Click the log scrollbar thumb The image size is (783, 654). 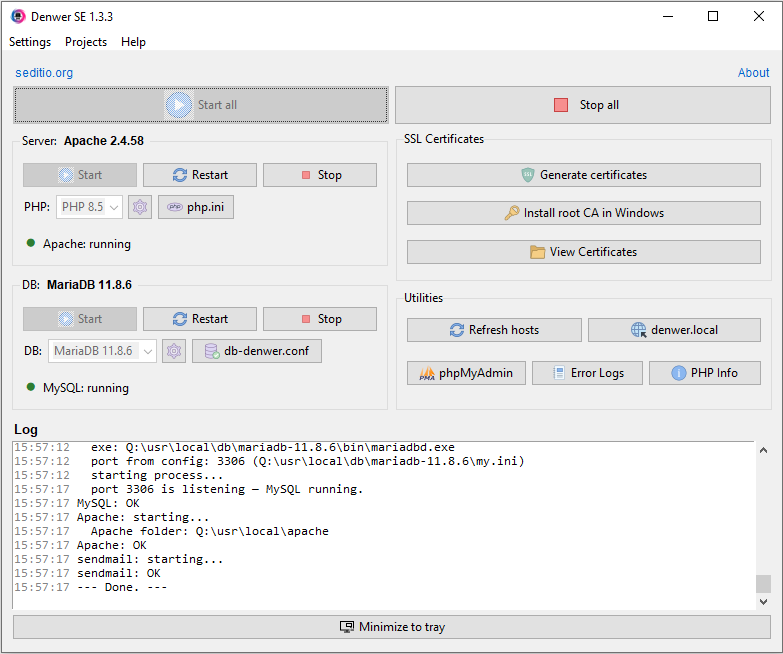(764, 584)
